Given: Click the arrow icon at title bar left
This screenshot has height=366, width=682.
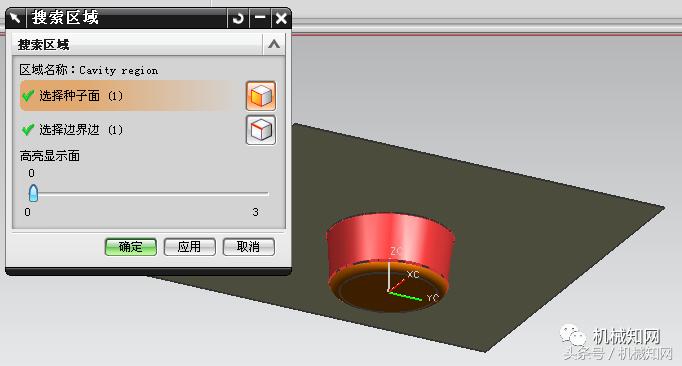Looking at the screenshot, I should click(16, 18).
